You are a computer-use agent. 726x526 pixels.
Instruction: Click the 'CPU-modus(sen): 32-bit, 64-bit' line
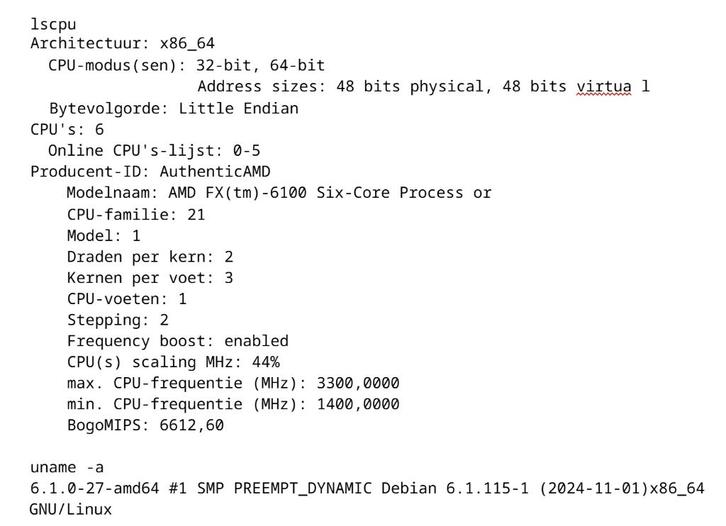[x=187, y=65]
